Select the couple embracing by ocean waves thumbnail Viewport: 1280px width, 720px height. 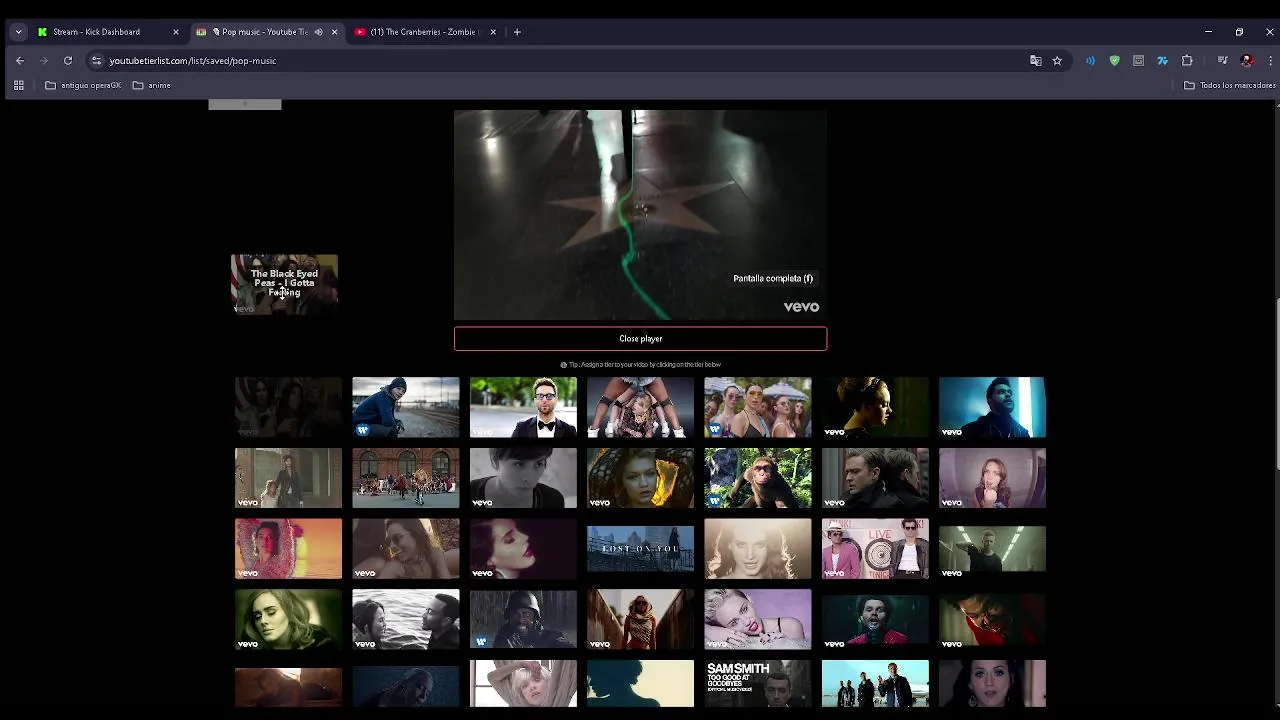(405, 619)
